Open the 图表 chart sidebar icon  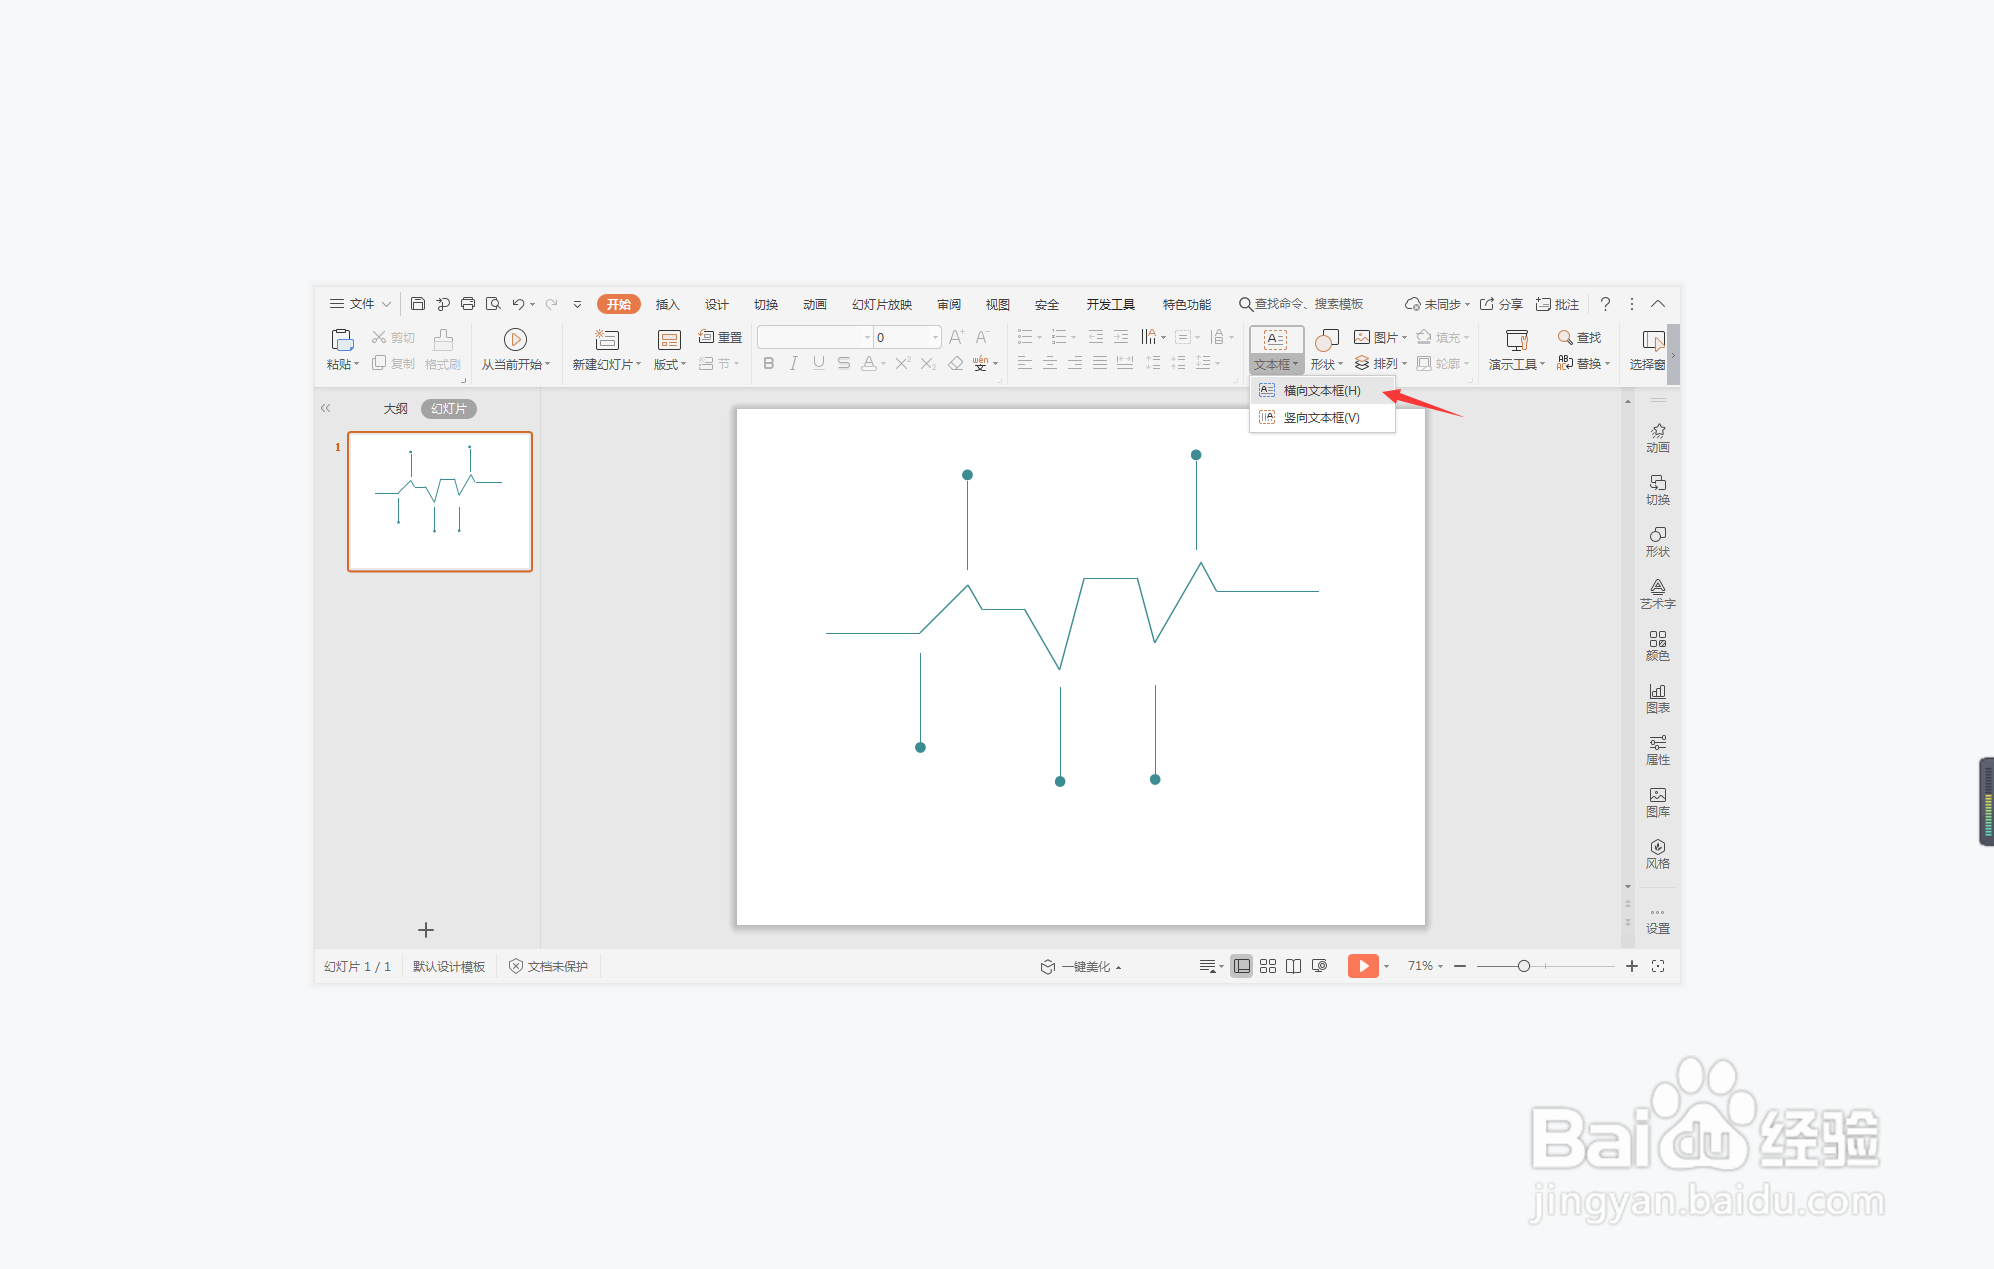(x=1657, y=697)
